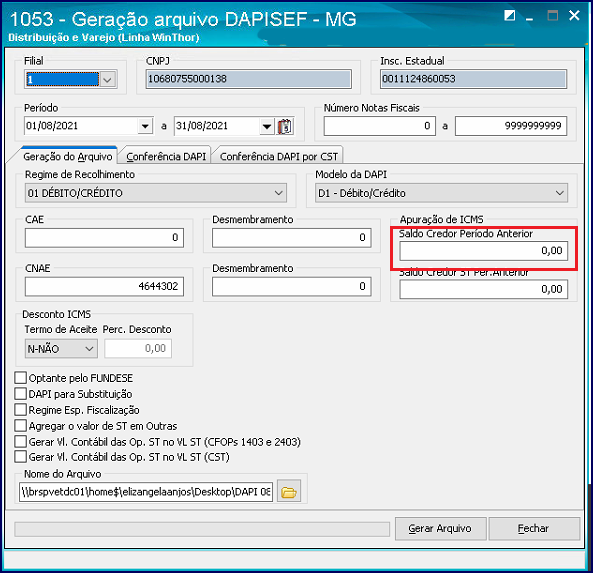Click the Insc. Estadual field

473,79
